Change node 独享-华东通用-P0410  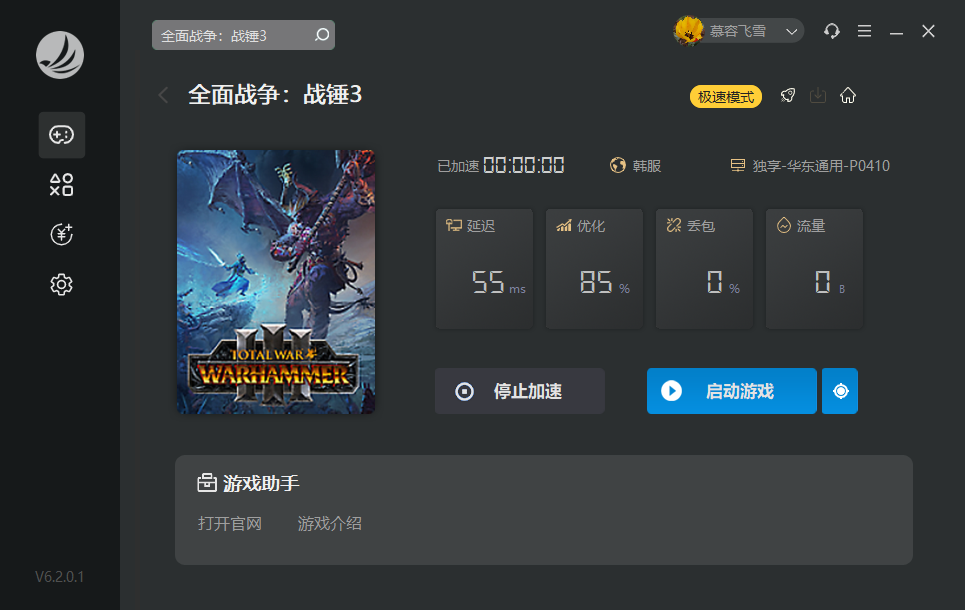click(x=810, y=166)
